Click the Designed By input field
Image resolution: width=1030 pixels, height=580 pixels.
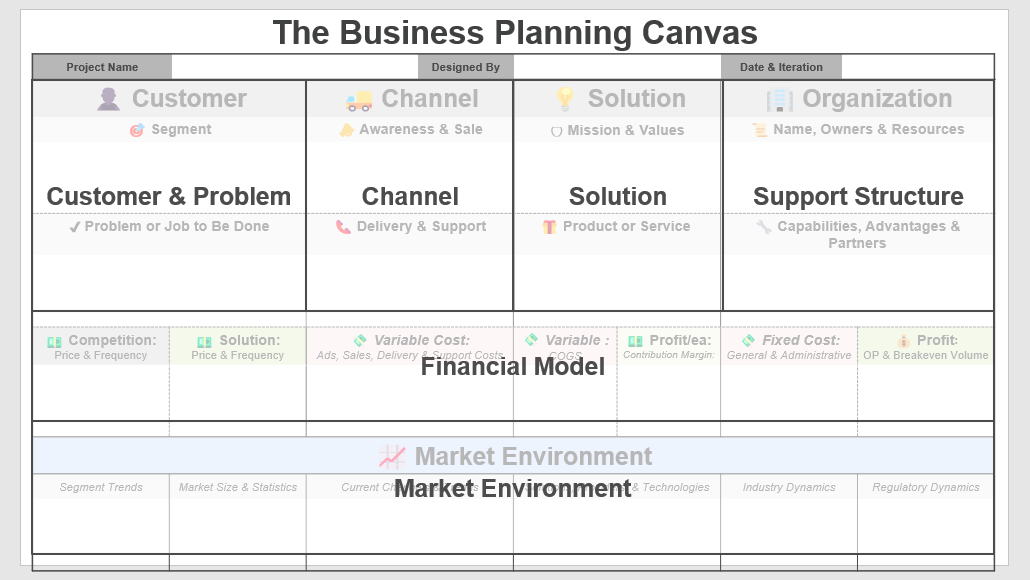coord(617,67)
